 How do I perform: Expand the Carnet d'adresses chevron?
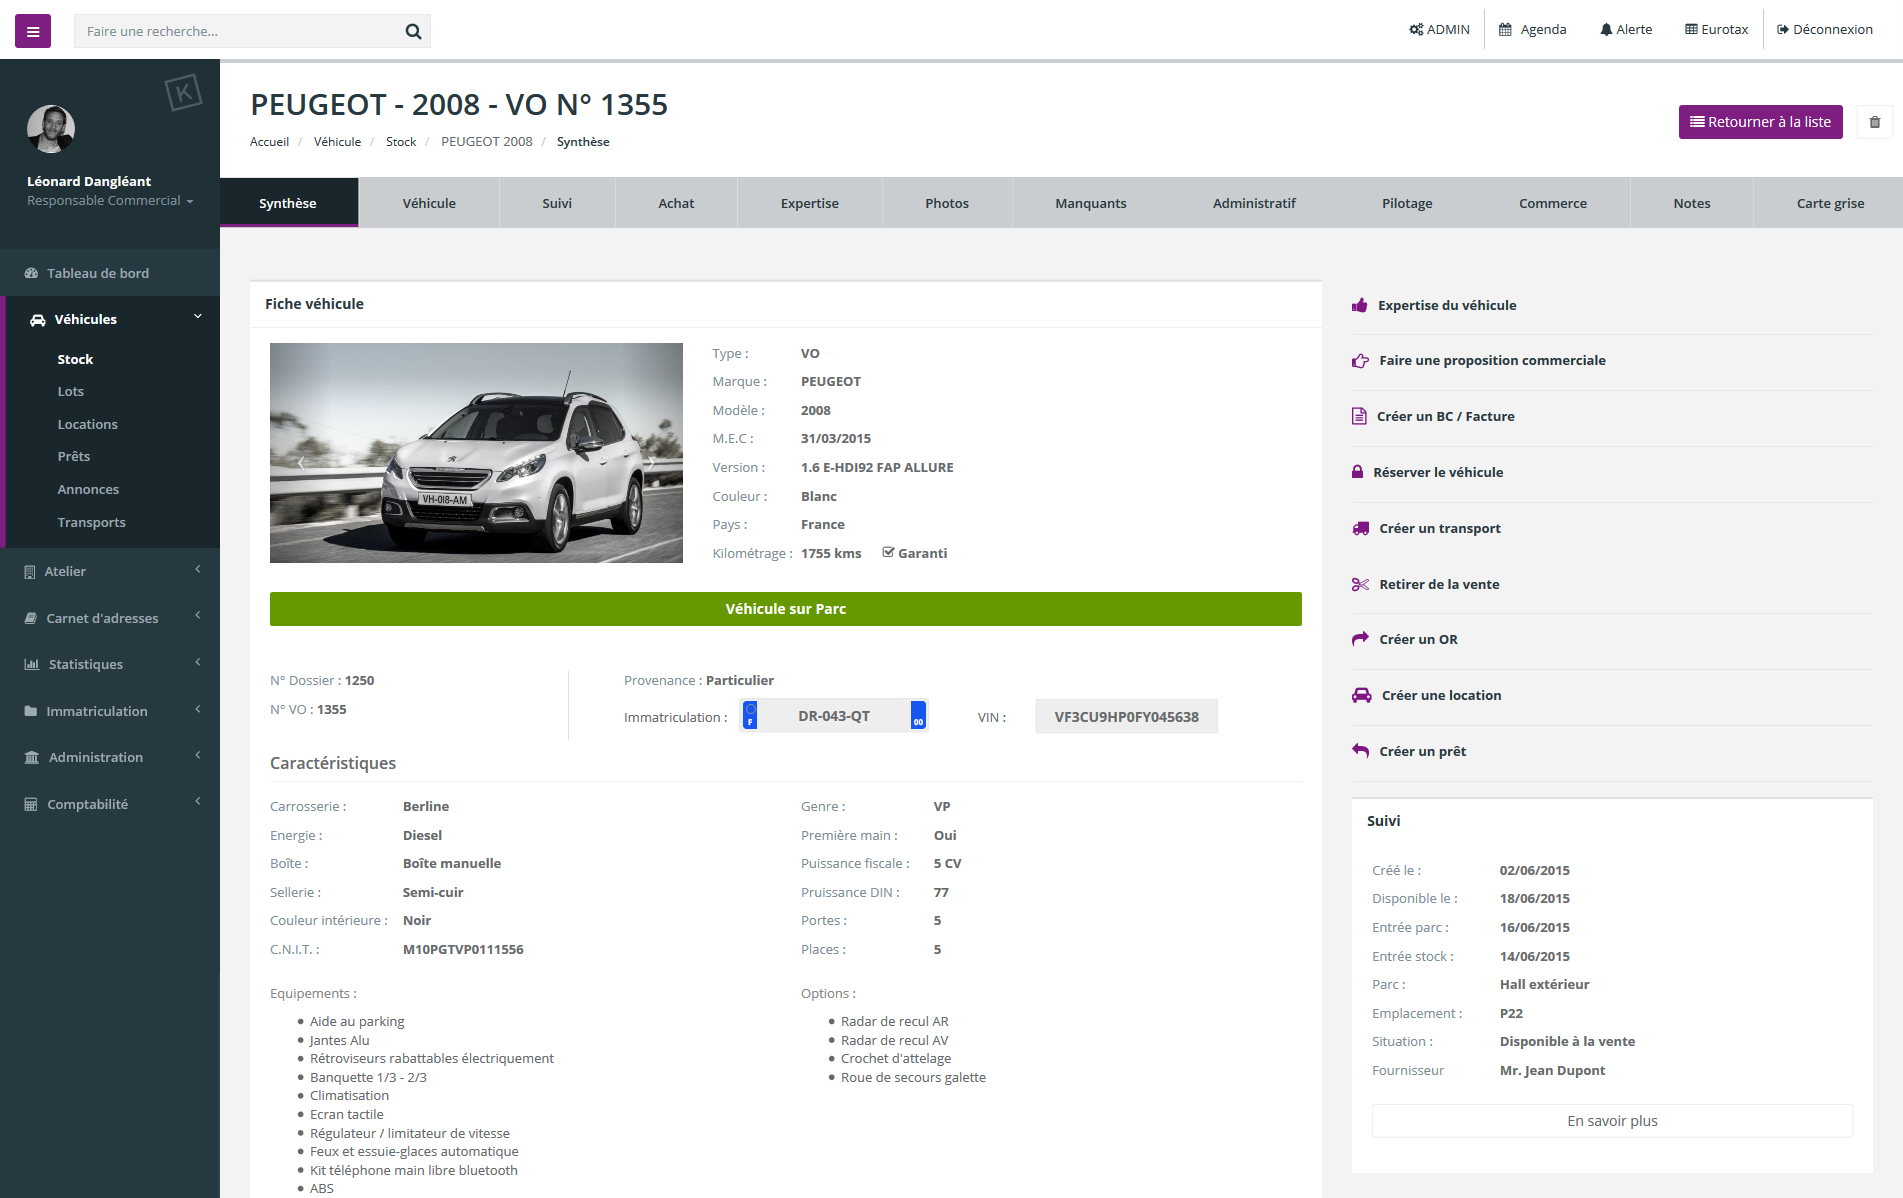(x=198, y=615)
